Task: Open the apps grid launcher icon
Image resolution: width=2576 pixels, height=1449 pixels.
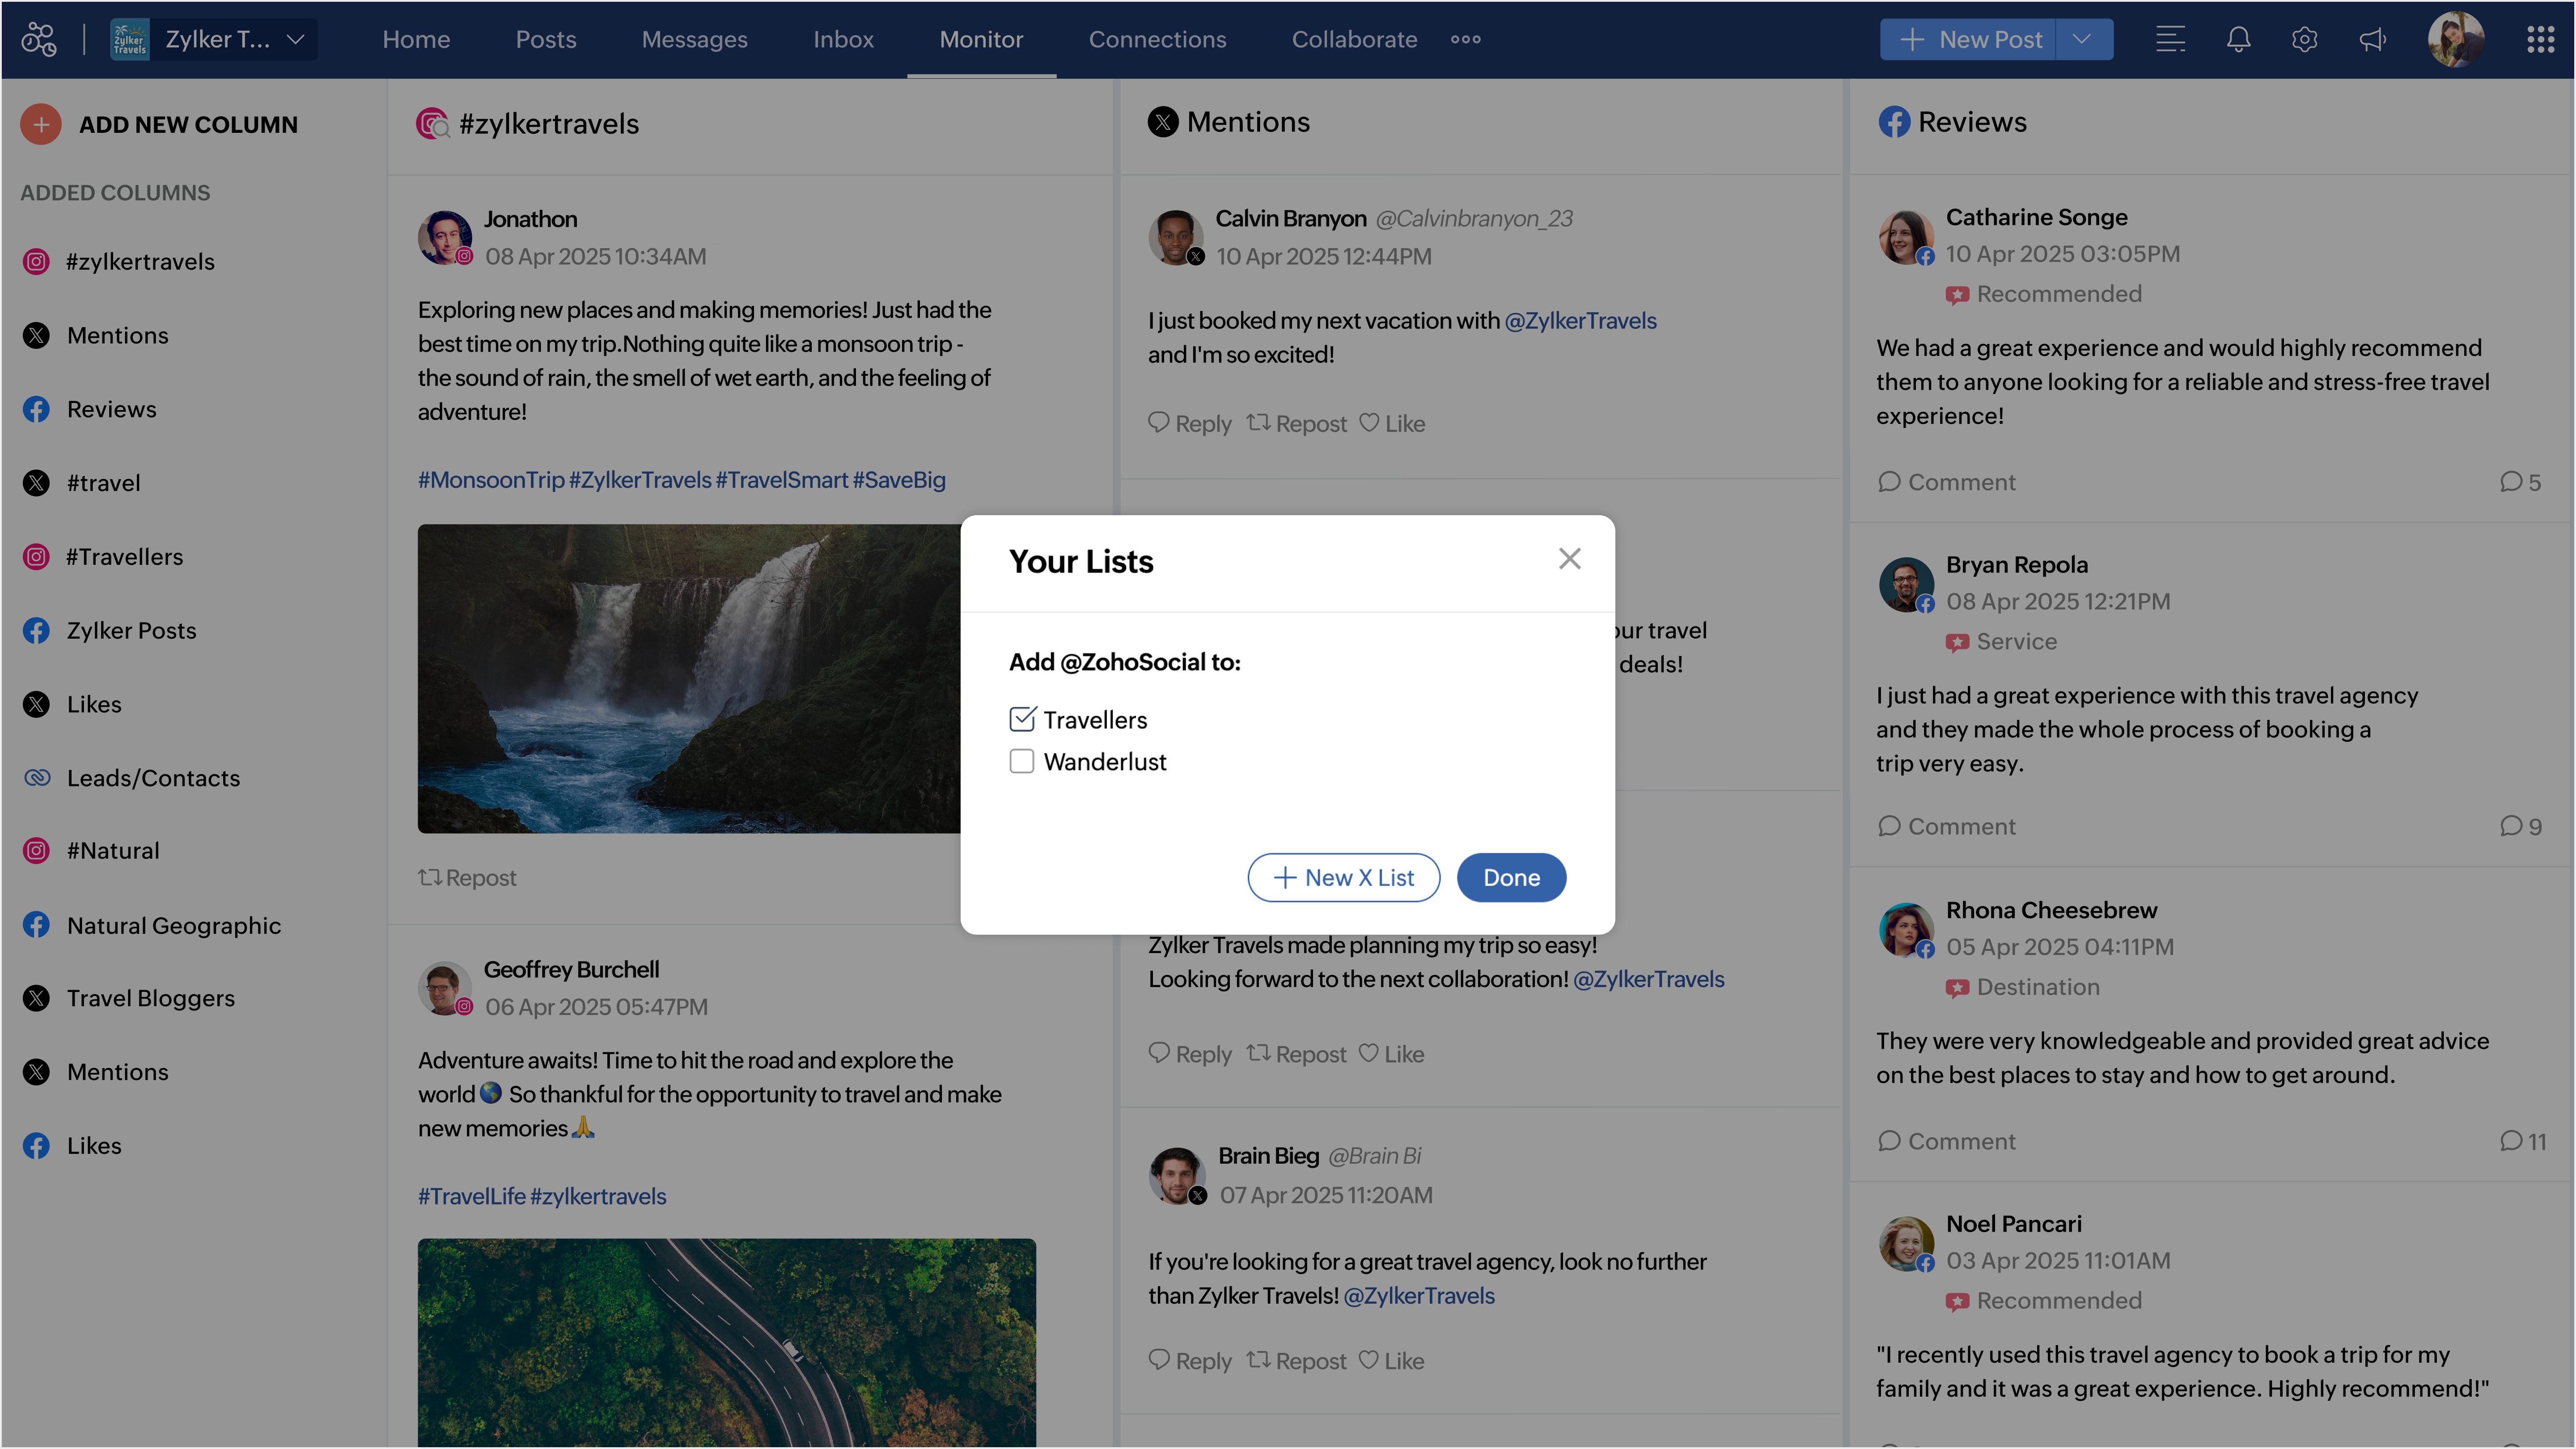Action: (x=2540, y=39)
